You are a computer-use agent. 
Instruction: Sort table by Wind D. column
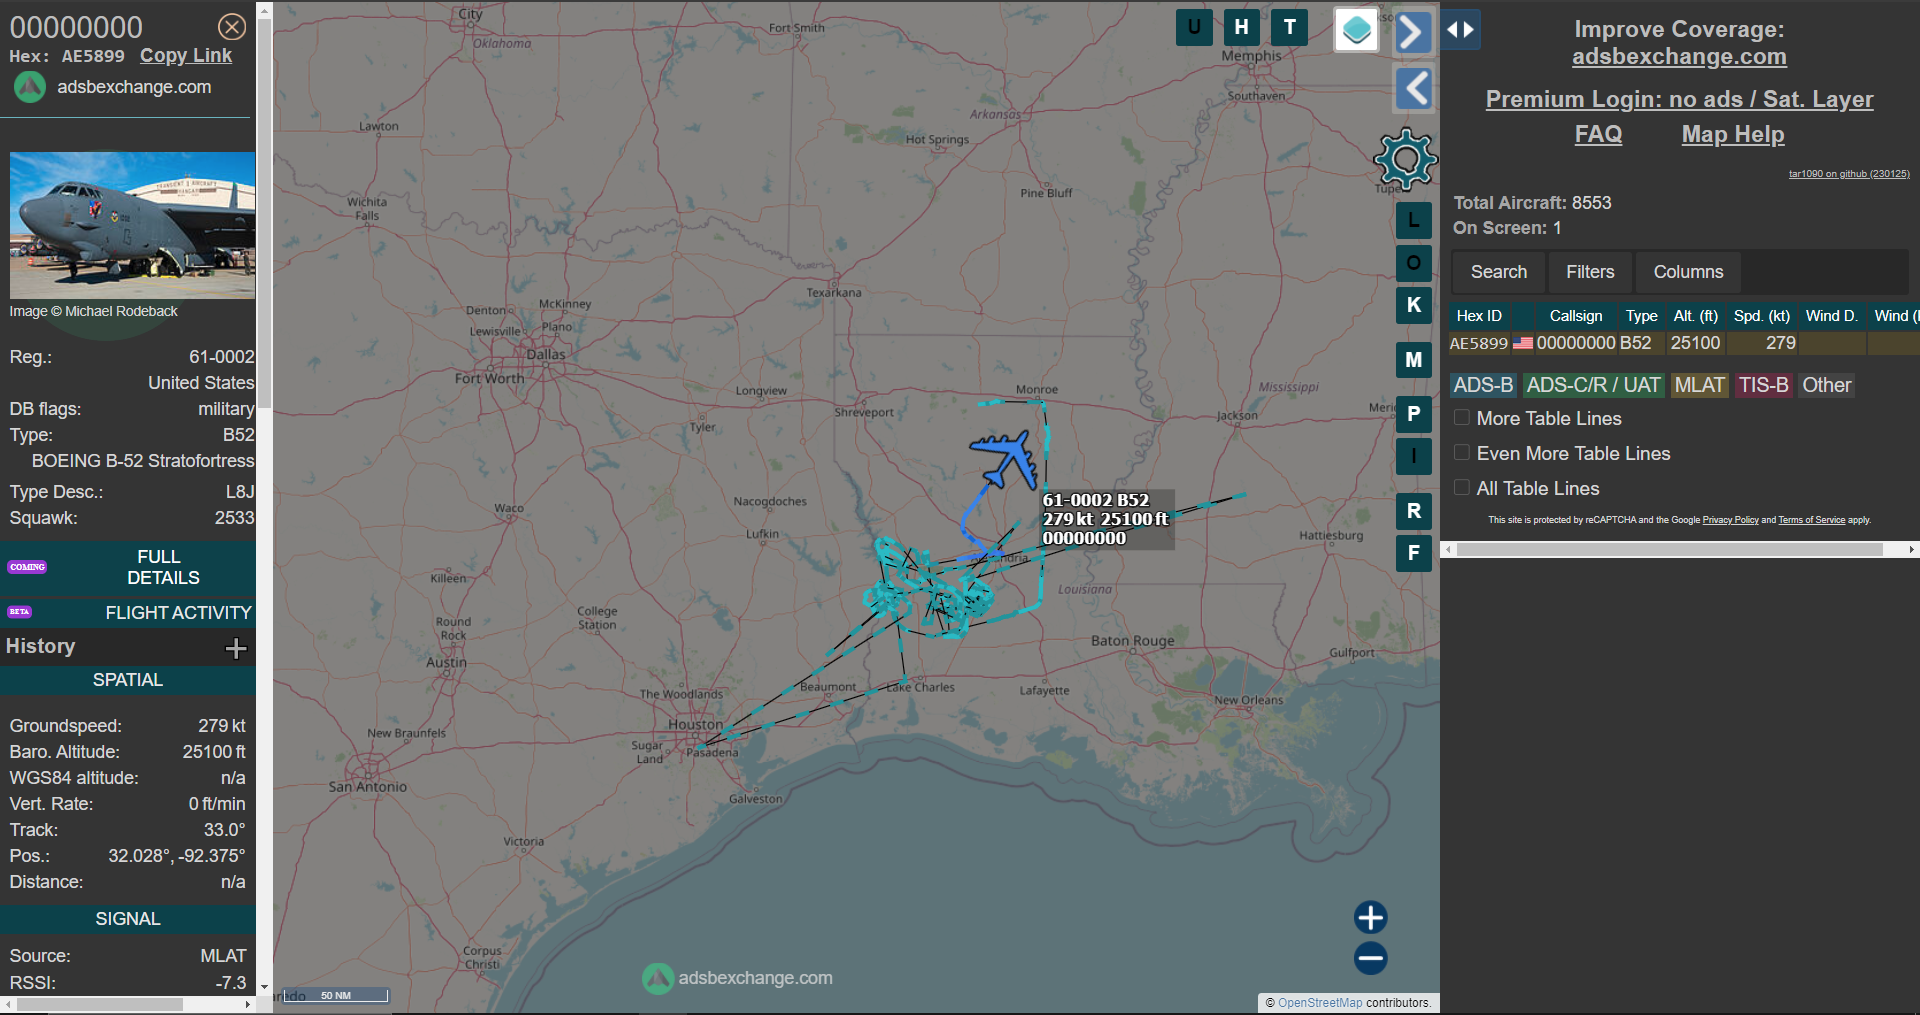[1832, 316]
